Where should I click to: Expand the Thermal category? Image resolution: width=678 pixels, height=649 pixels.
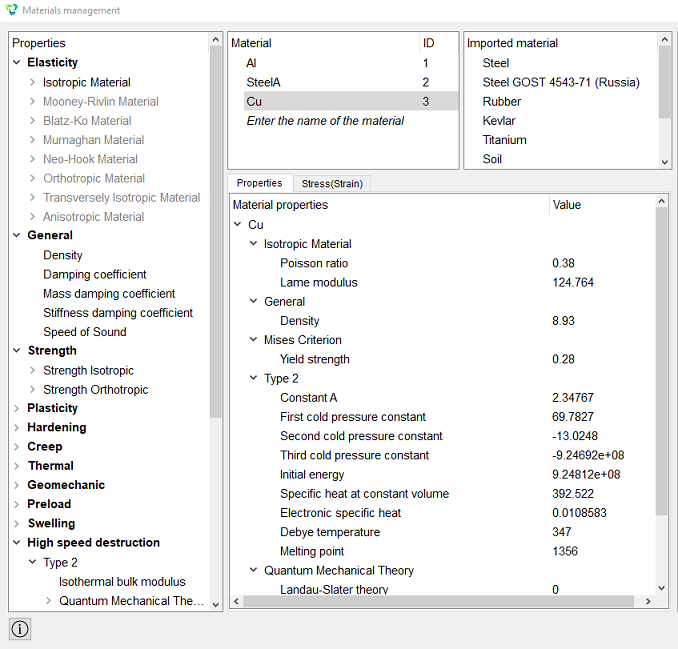pos(16,466)
